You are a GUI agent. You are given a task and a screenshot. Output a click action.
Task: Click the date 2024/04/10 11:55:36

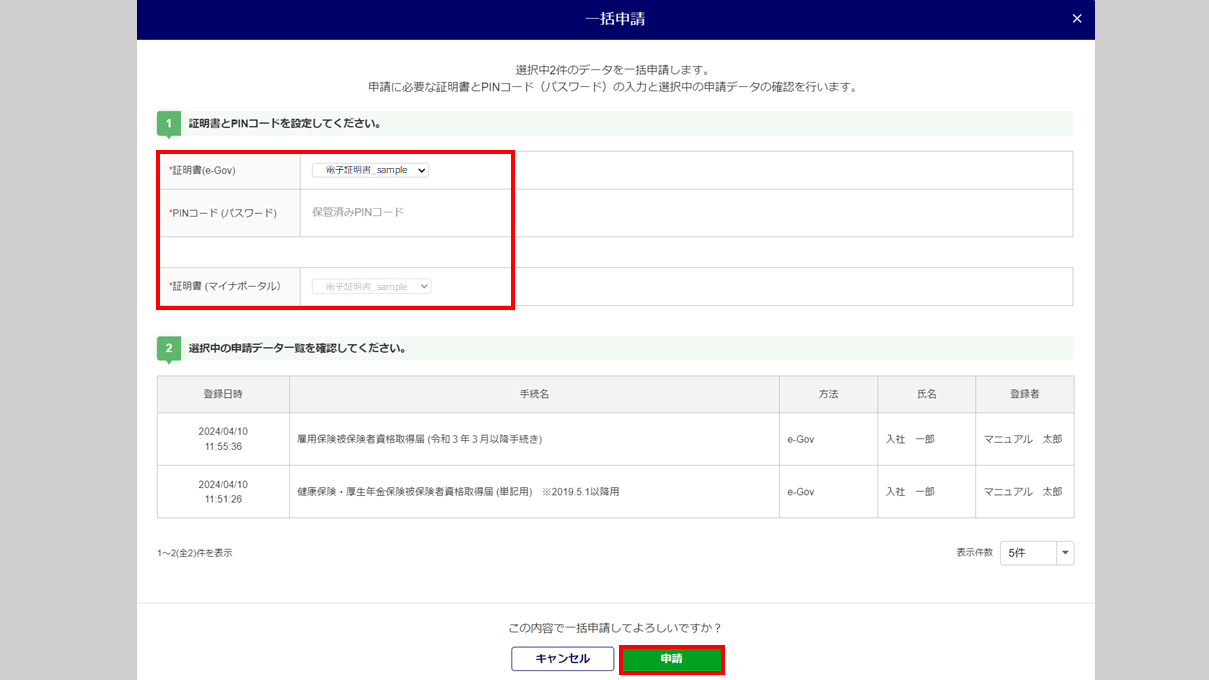tap(223, 439)
